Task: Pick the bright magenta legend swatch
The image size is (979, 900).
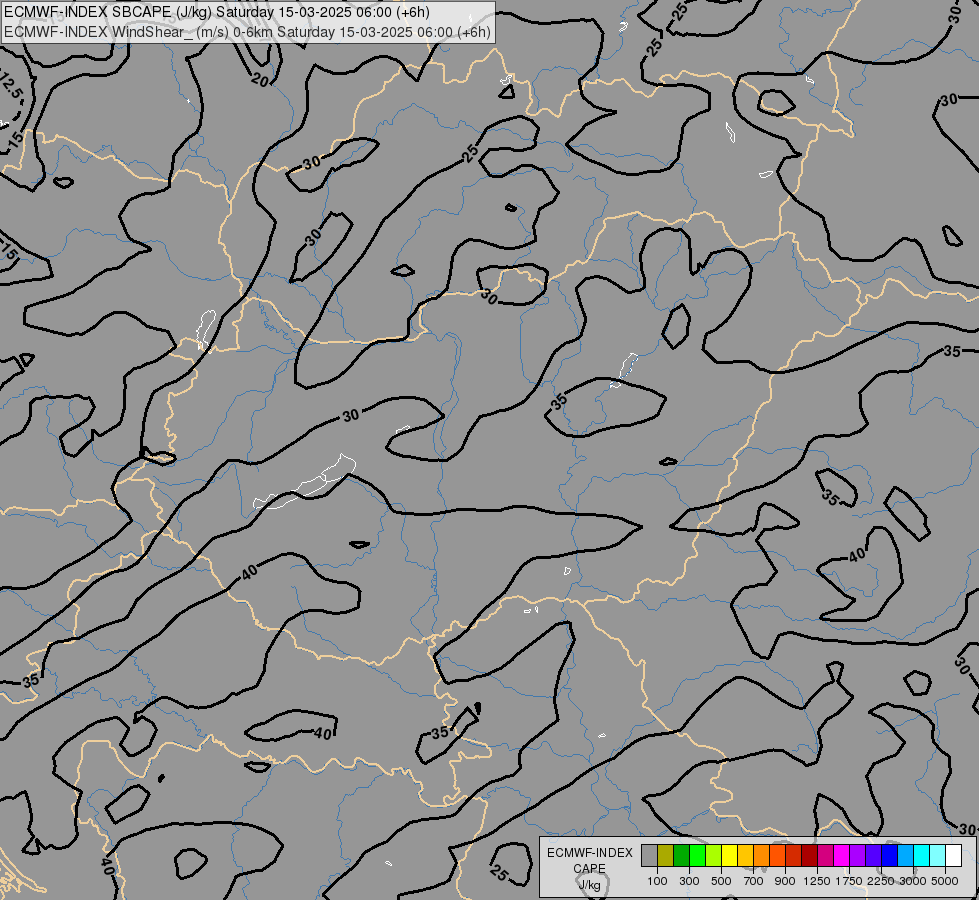Action: (x=842, y=855)
